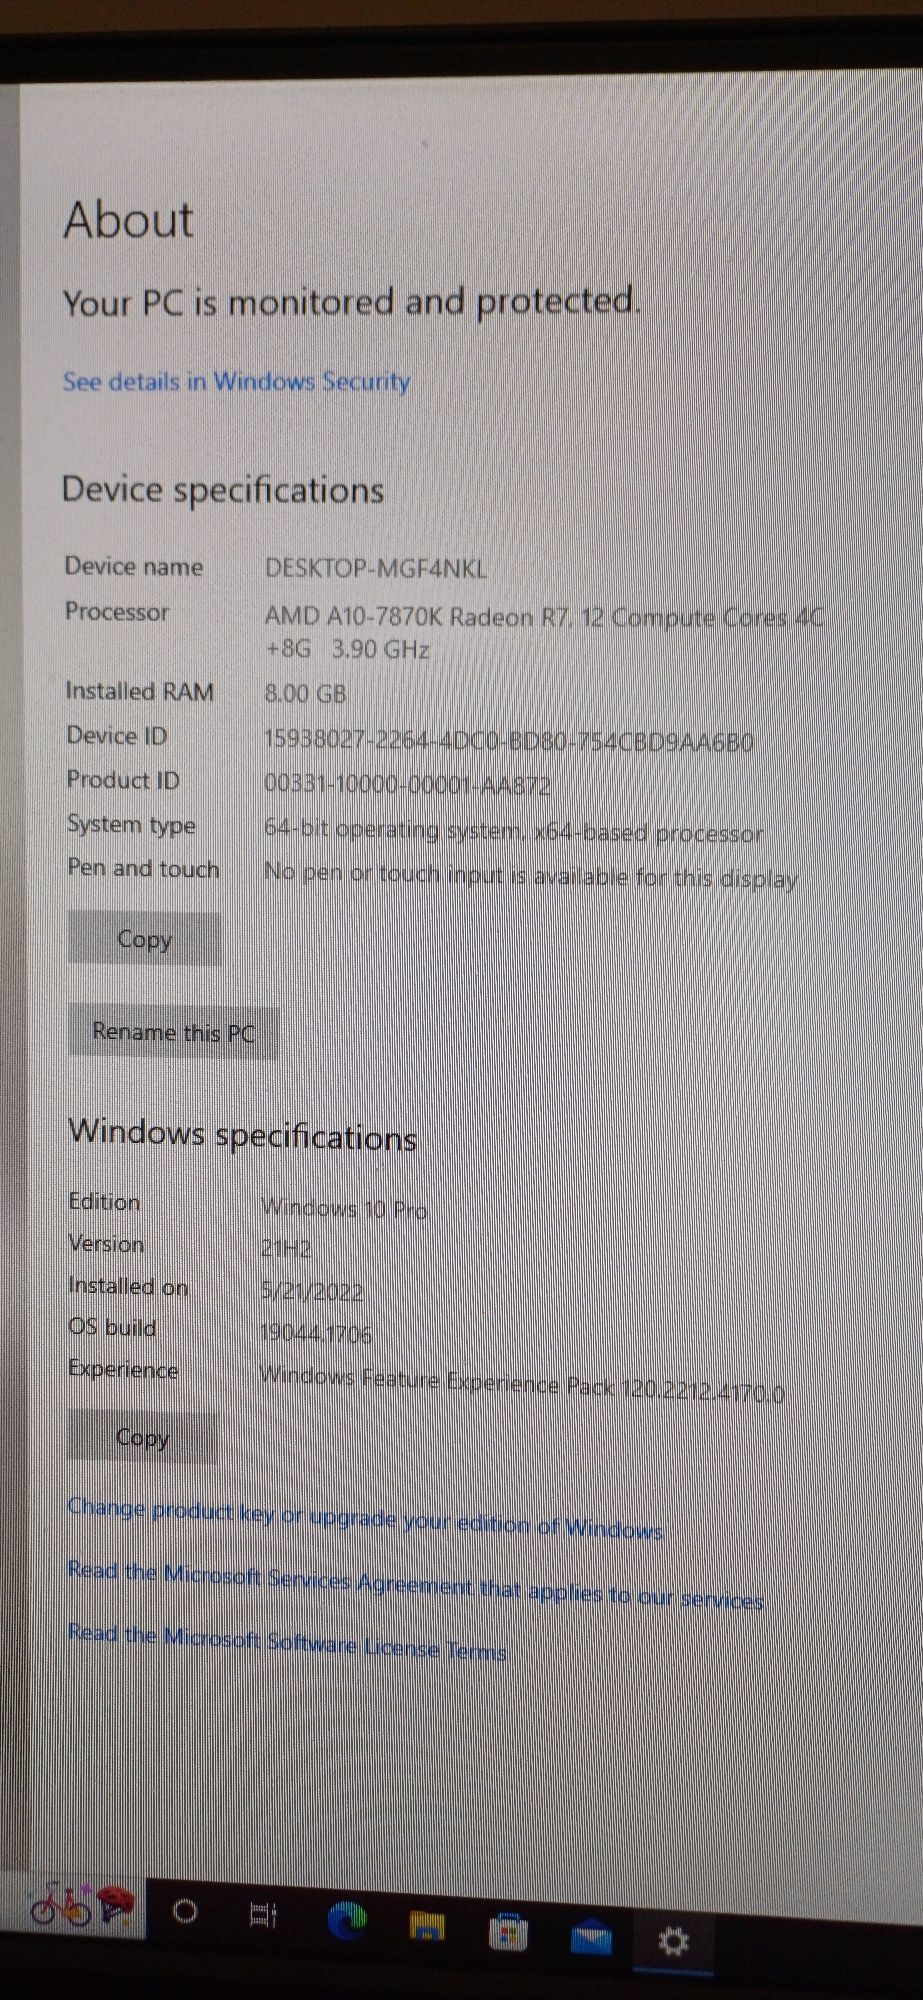Viewport: 923px width, 2000px height.
Task: Select the OS build value 19044.1706
Action: [315, 1333]
